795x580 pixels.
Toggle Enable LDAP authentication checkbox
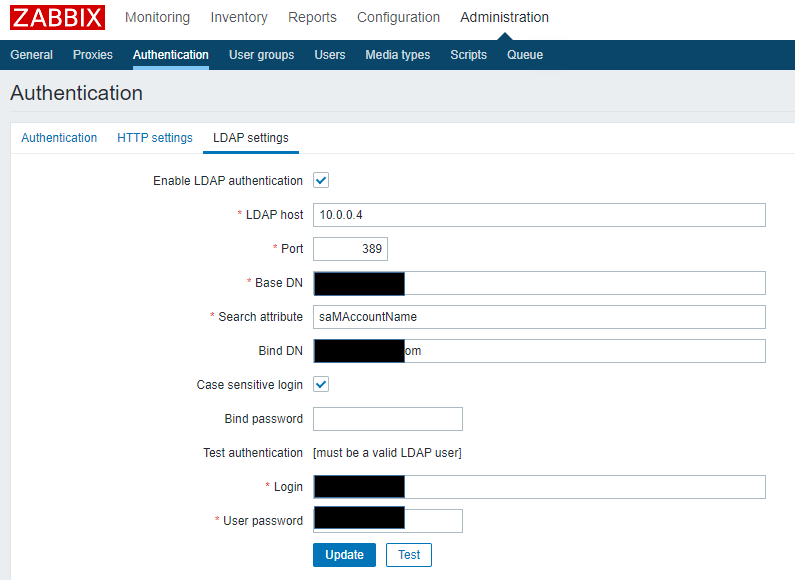click(321, 180)
